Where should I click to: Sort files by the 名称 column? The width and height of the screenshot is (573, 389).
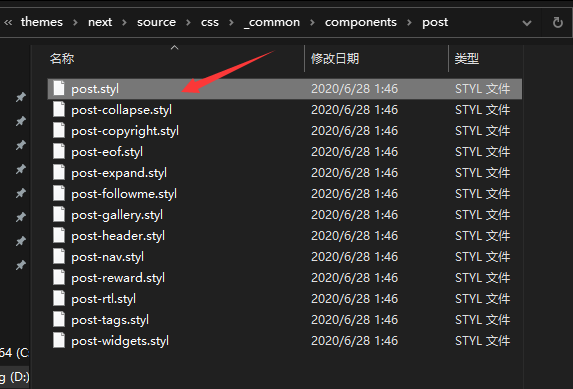coord(62,58)
